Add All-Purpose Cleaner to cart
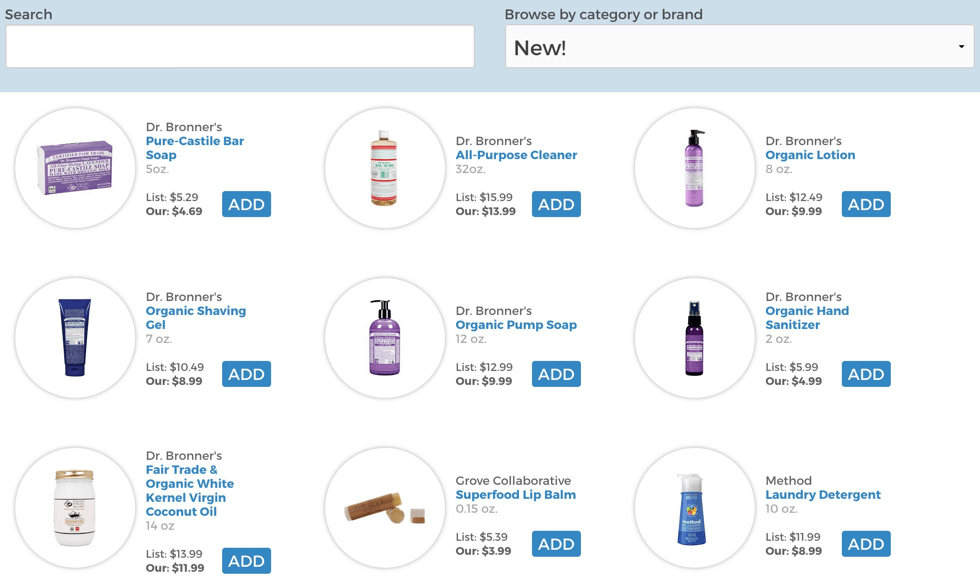This screenshot has height=582, width=980. 556,204
